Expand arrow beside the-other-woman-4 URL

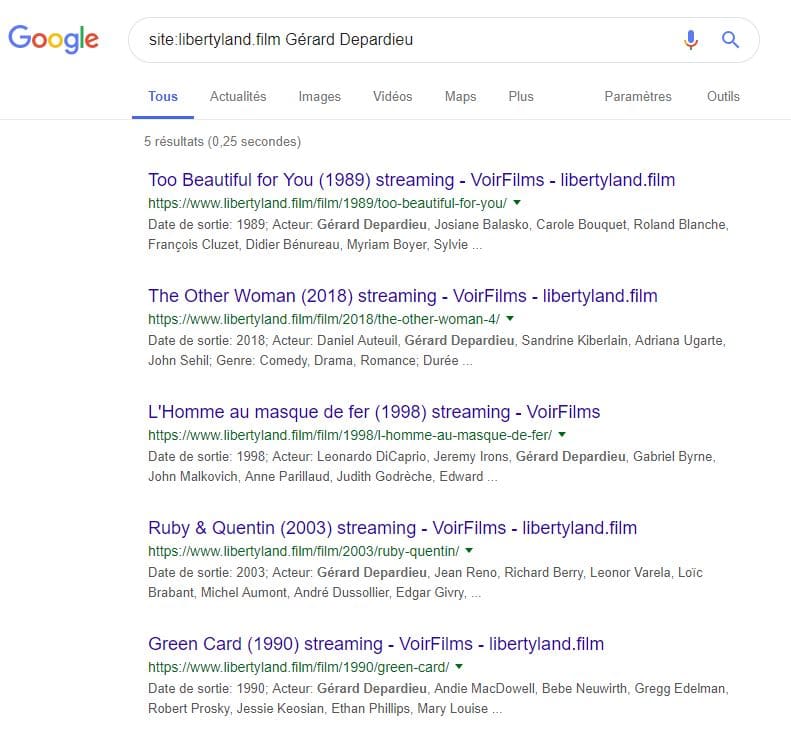[x=510, y=319]
